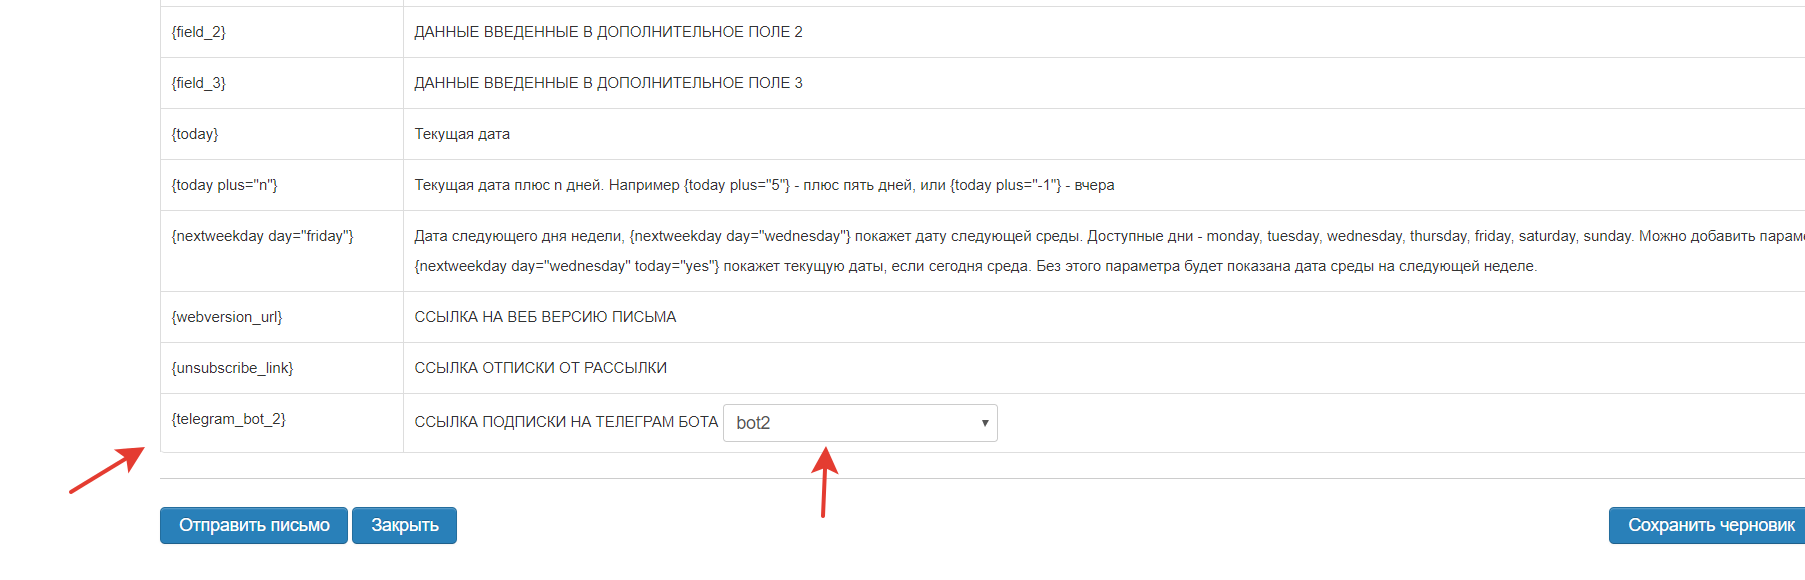
Task: Save the draft with Сохранить черновик
Action: [1710, 525]
